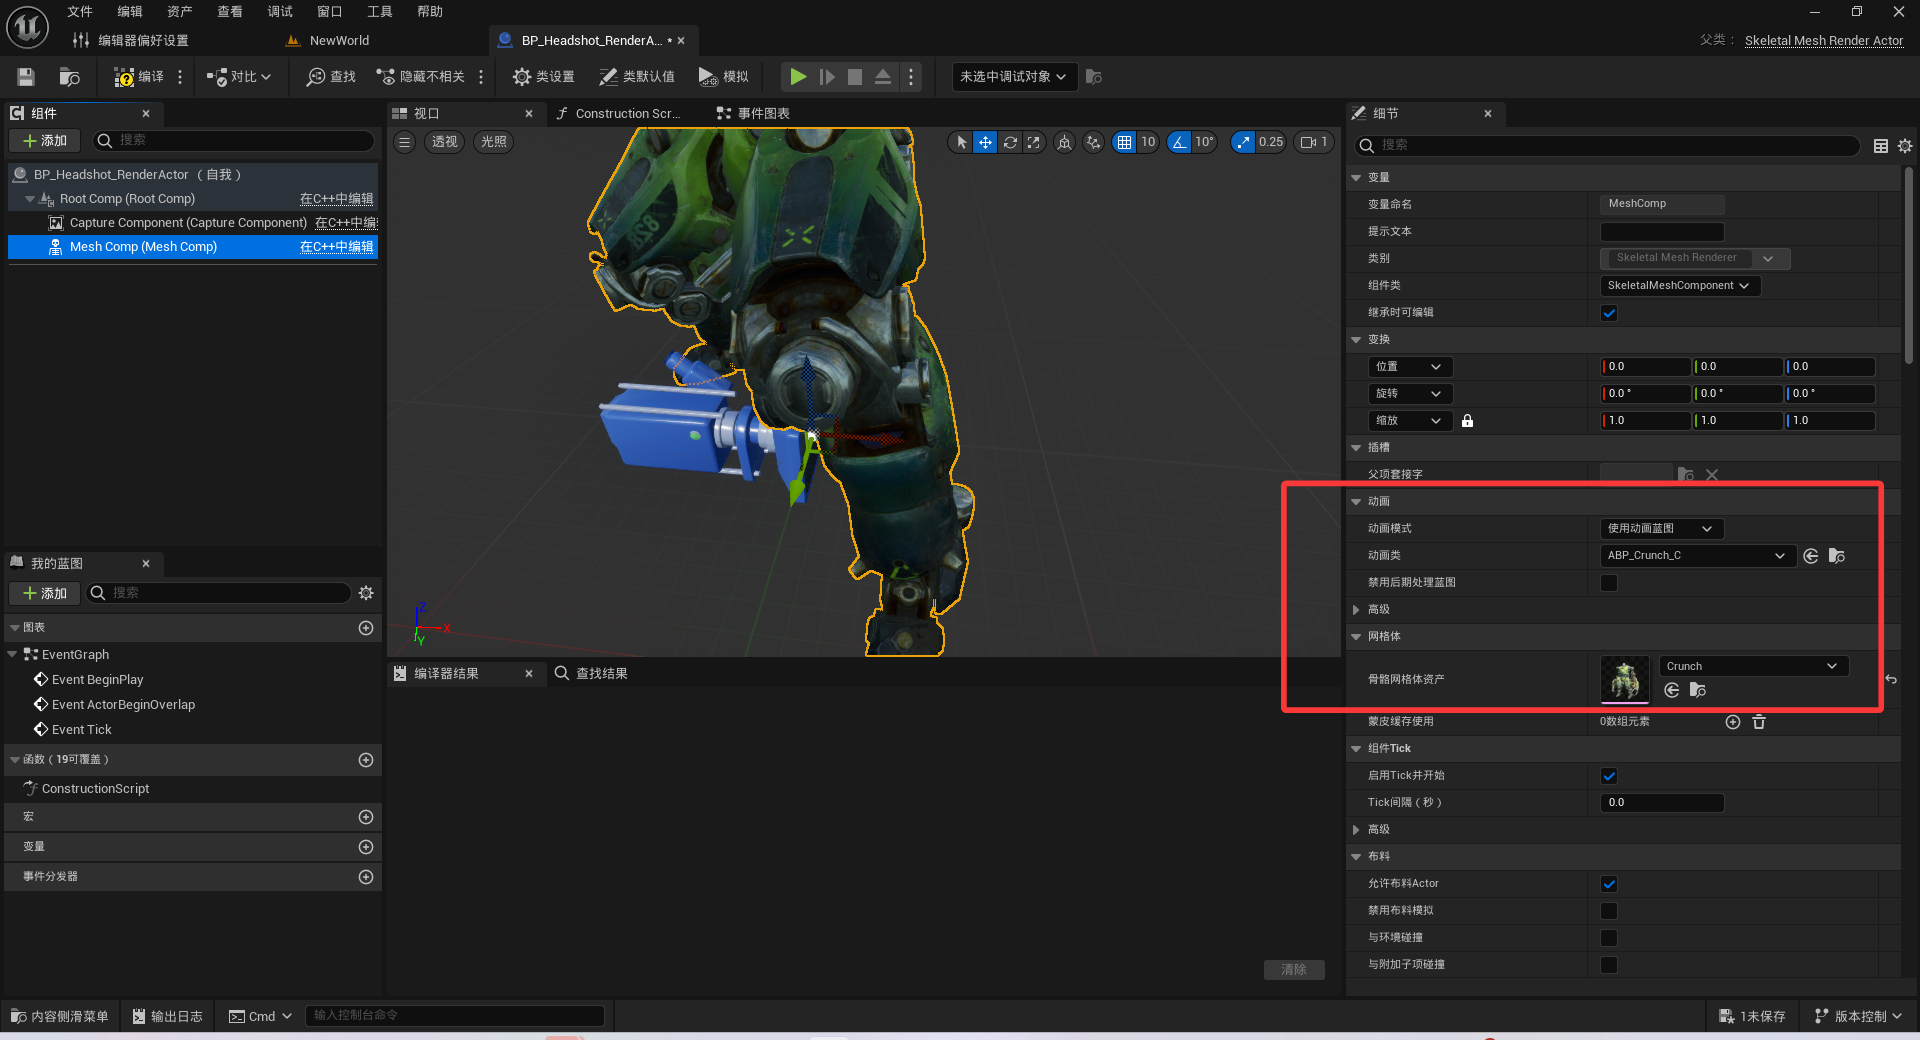Open the Details panel settings gear
The image size is (1920, 1040).
coord(1905,146)
